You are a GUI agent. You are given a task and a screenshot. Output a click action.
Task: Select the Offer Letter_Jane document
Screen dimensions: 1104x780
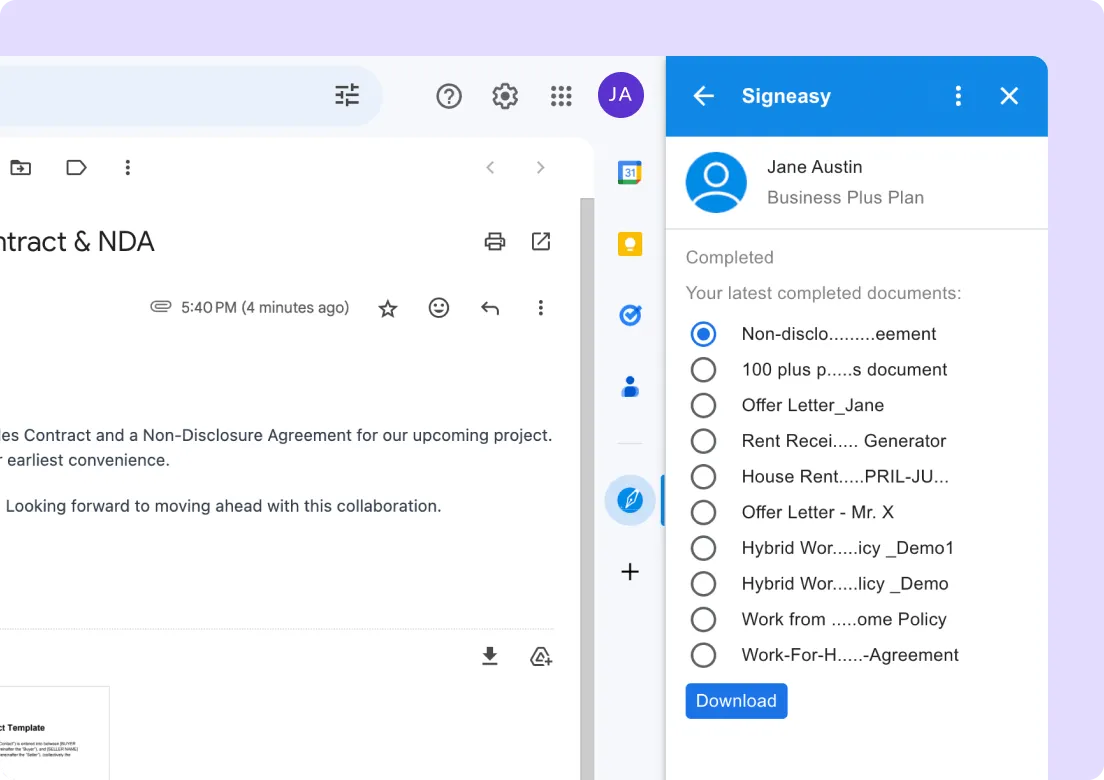pyautogui.click(x=703, y=405)
